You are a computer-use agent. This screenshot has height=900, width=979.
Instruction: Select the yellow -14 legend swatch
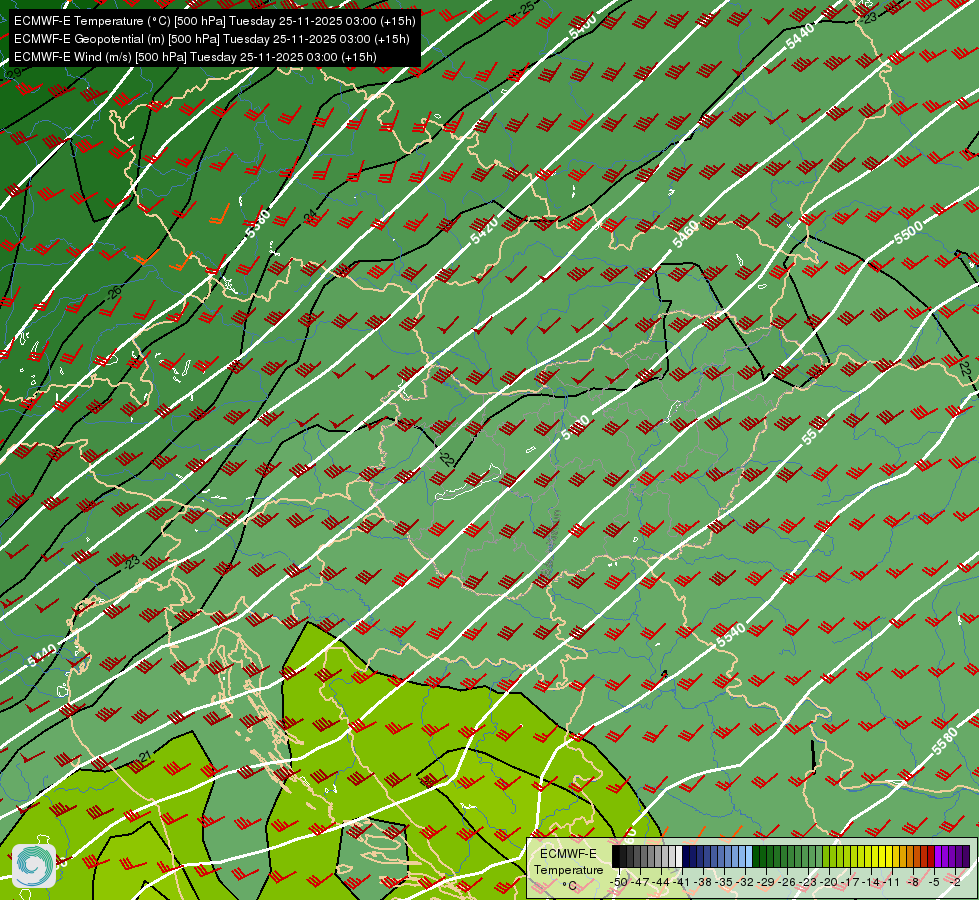(x=875, y=856)
